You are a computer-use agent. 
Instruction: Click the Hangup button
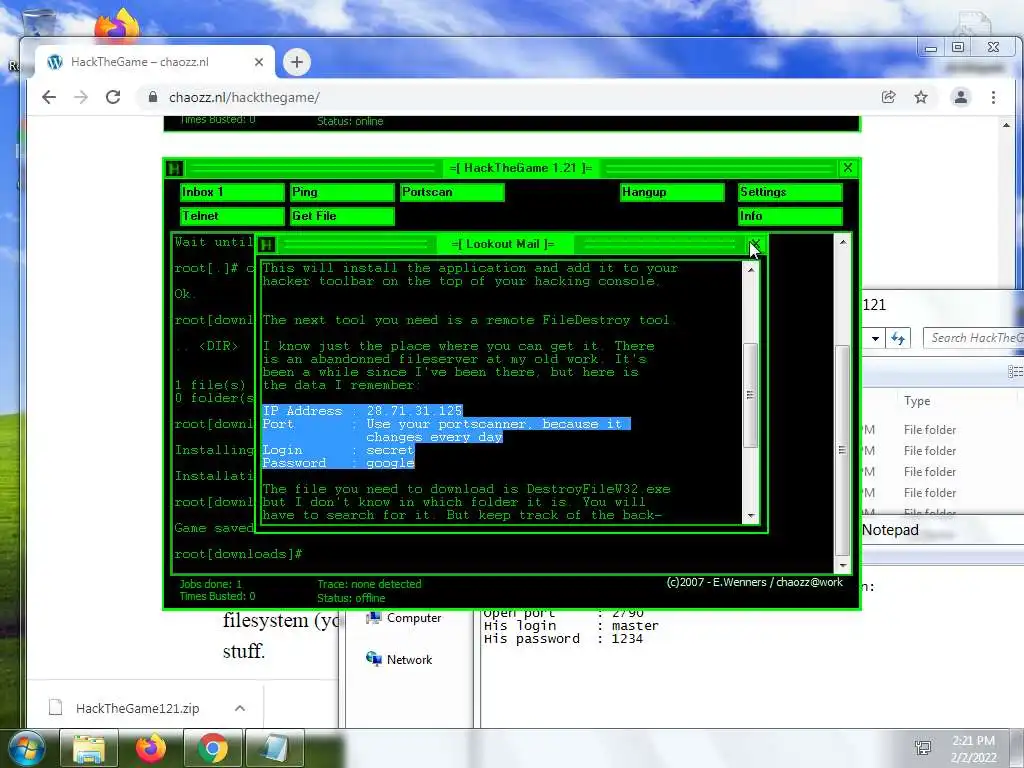[672, 192]
